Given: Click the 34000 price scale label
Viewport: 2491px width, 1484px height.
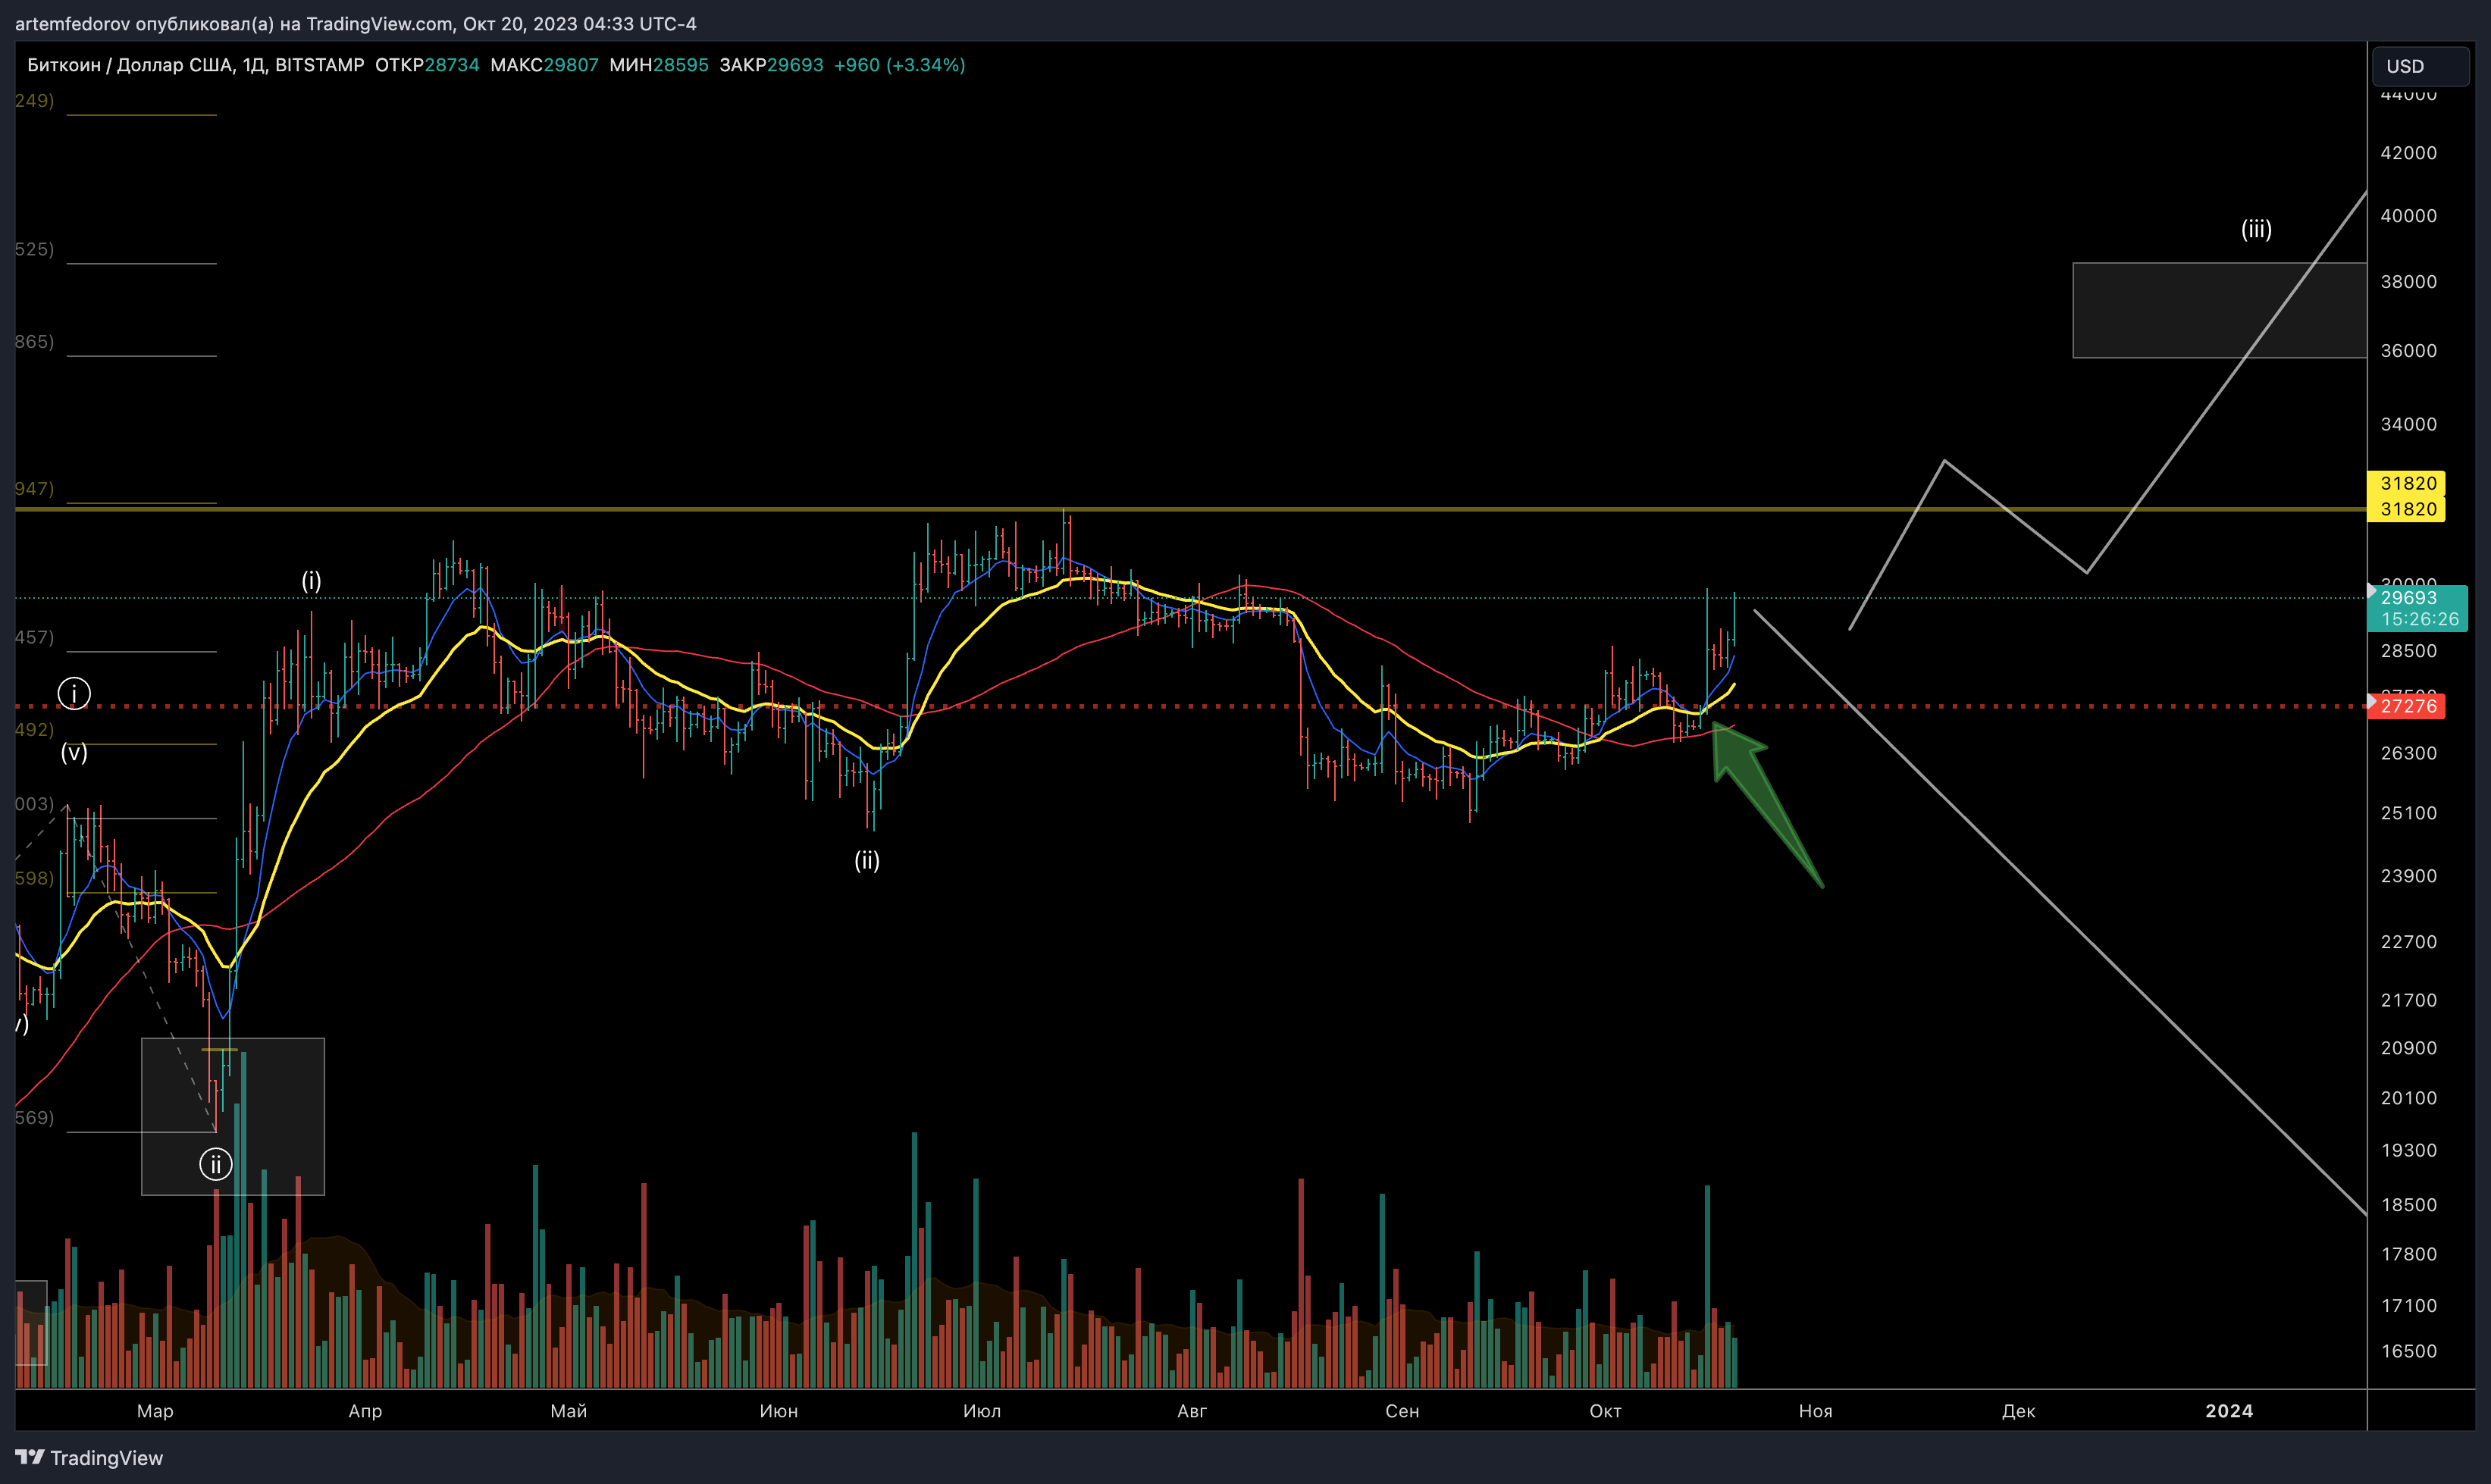Looking at the screenshot, I should click(2409, 424).
